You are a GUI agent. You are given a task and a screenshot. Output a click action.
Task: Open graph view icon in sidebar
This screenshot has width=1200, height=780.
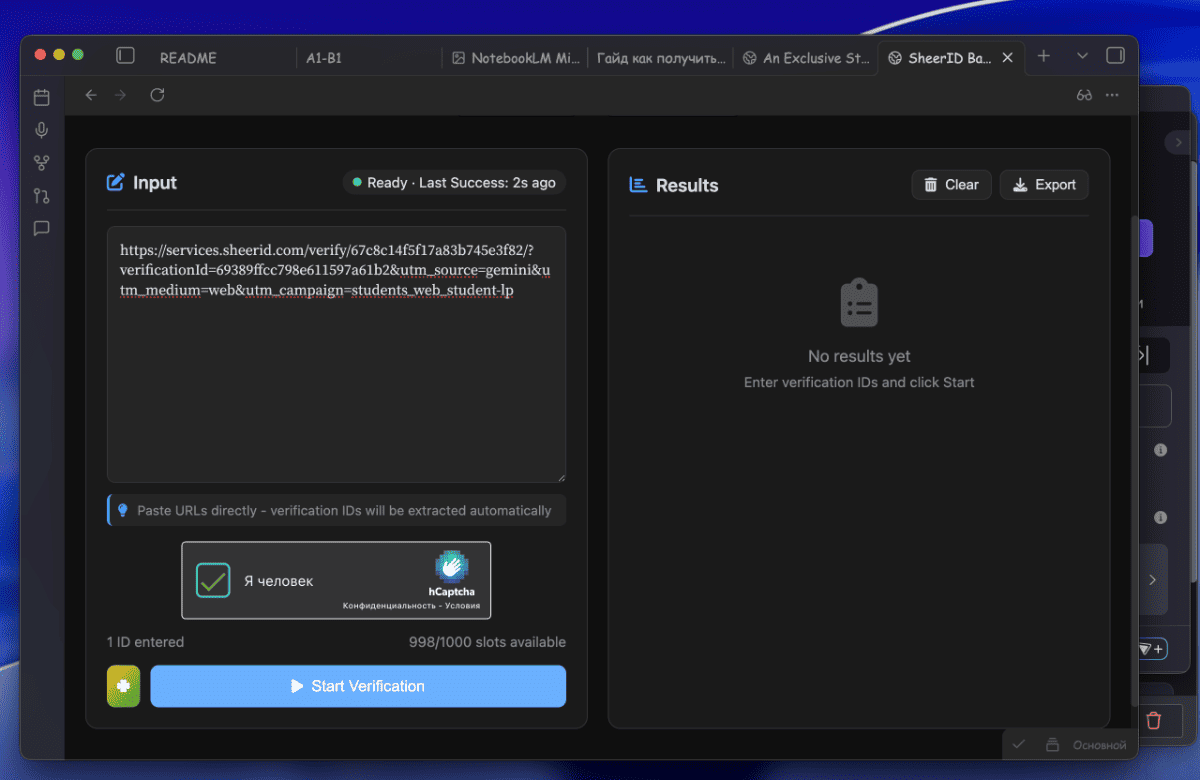pyautogui.click(x=41, y=163)
